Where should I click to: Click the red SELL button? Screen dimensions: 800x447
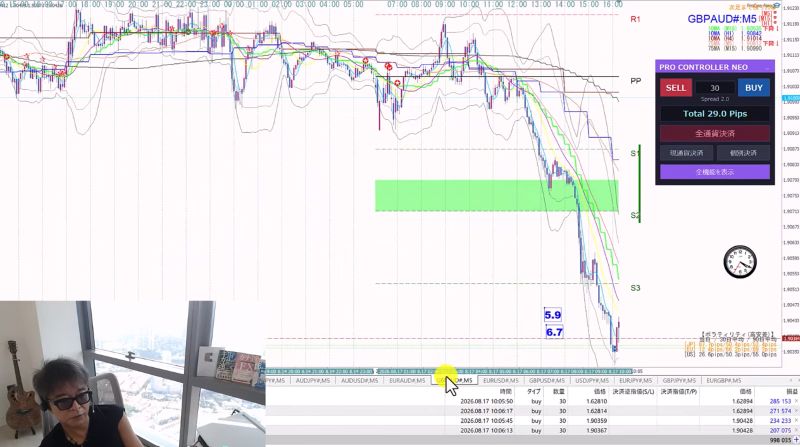pyautogui.click(x=676, y=88)
